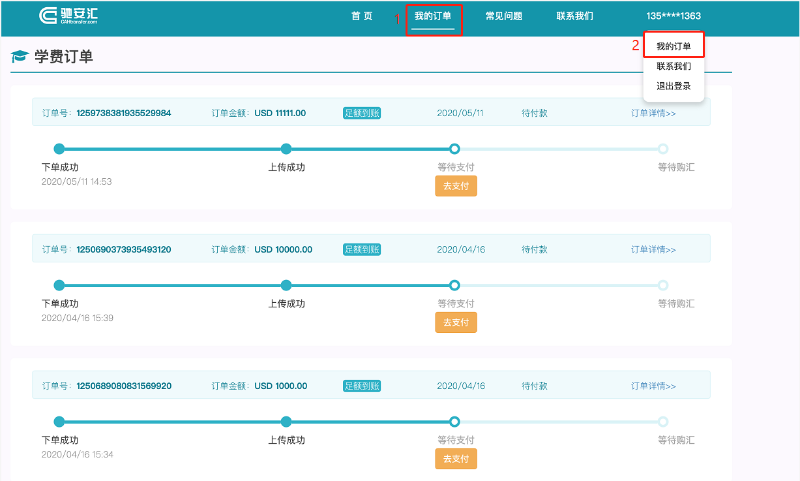
Task: Open 常见问题 in the navigation bar
Action: click(x=503, y=16)
